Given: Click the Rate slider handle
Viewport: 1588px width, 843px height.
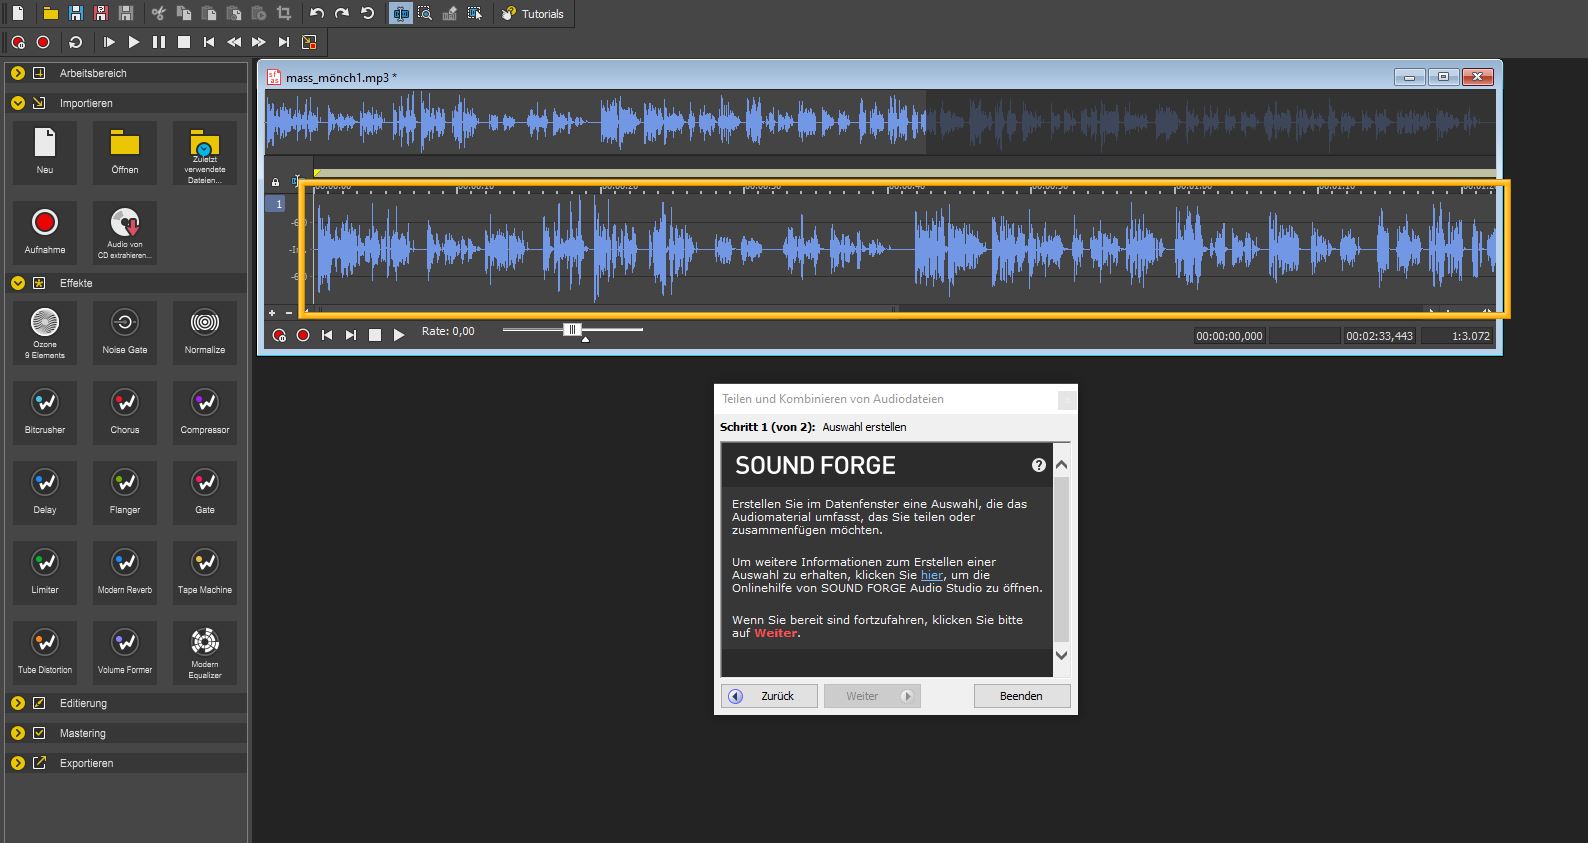Looking at the screenshot, I should tap(572, 329).
